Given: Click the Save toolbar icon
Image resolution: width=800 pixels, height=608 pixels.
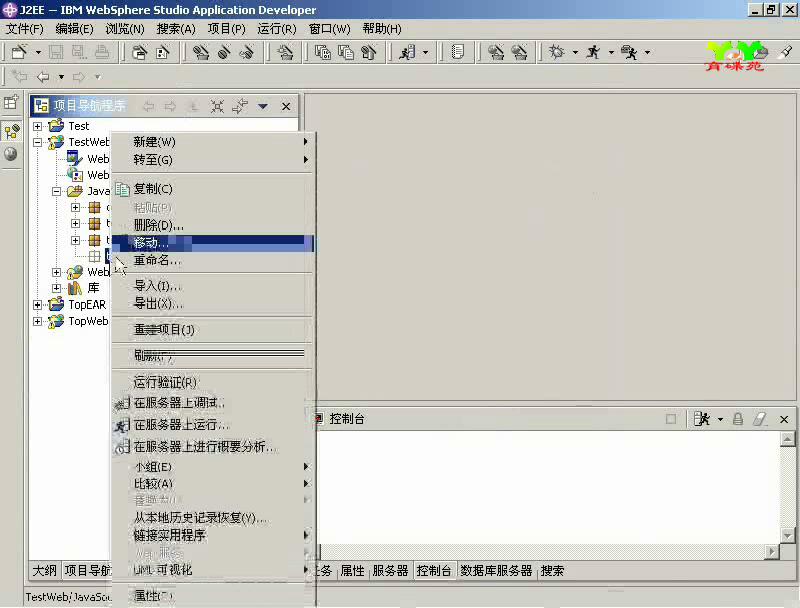Looking at the screenshot, I should point(56,52).
